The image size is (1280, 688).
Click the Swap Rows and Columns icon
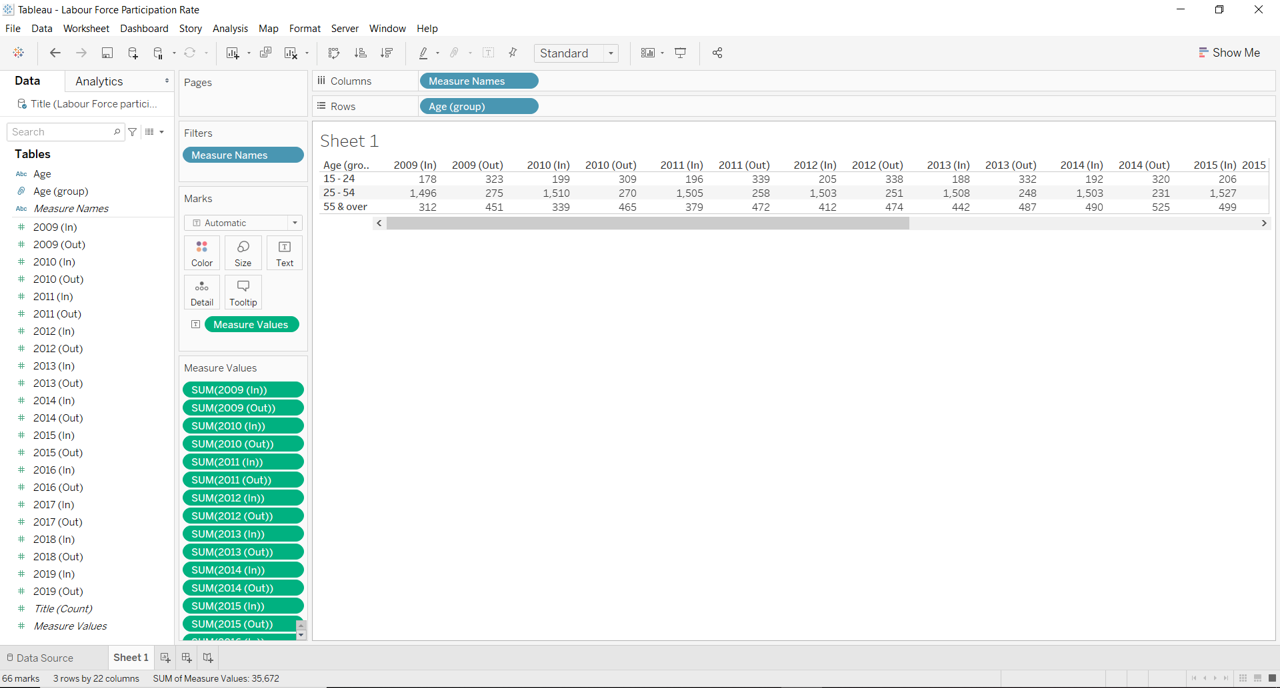pyautogui.click(x=334, y=53)
